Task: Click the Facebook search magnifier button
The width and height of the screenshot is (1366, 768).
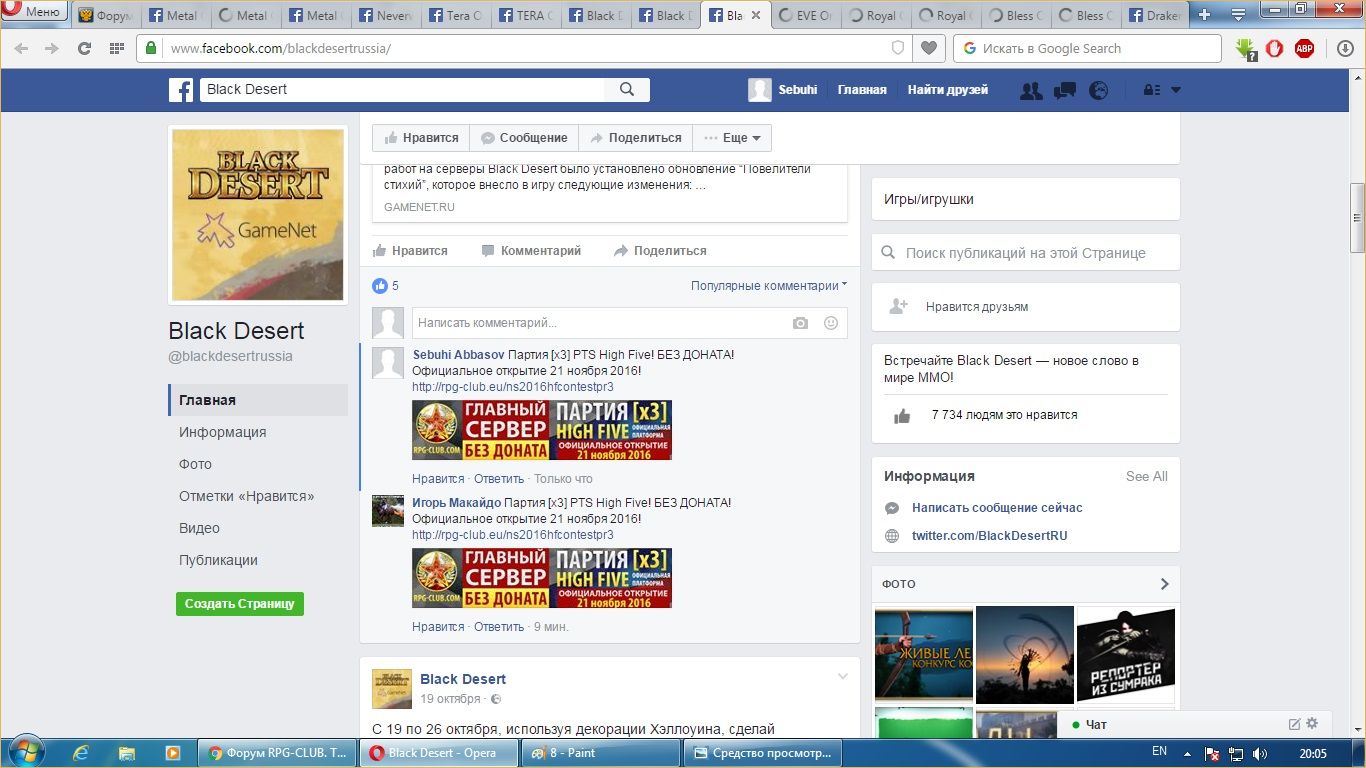Action: pos(627,89)
